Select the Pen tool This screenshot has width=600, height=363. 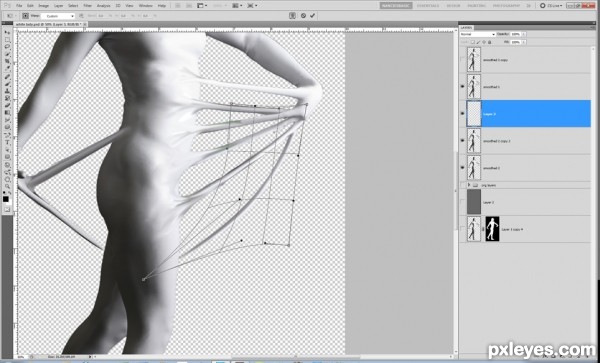[7, 136]
